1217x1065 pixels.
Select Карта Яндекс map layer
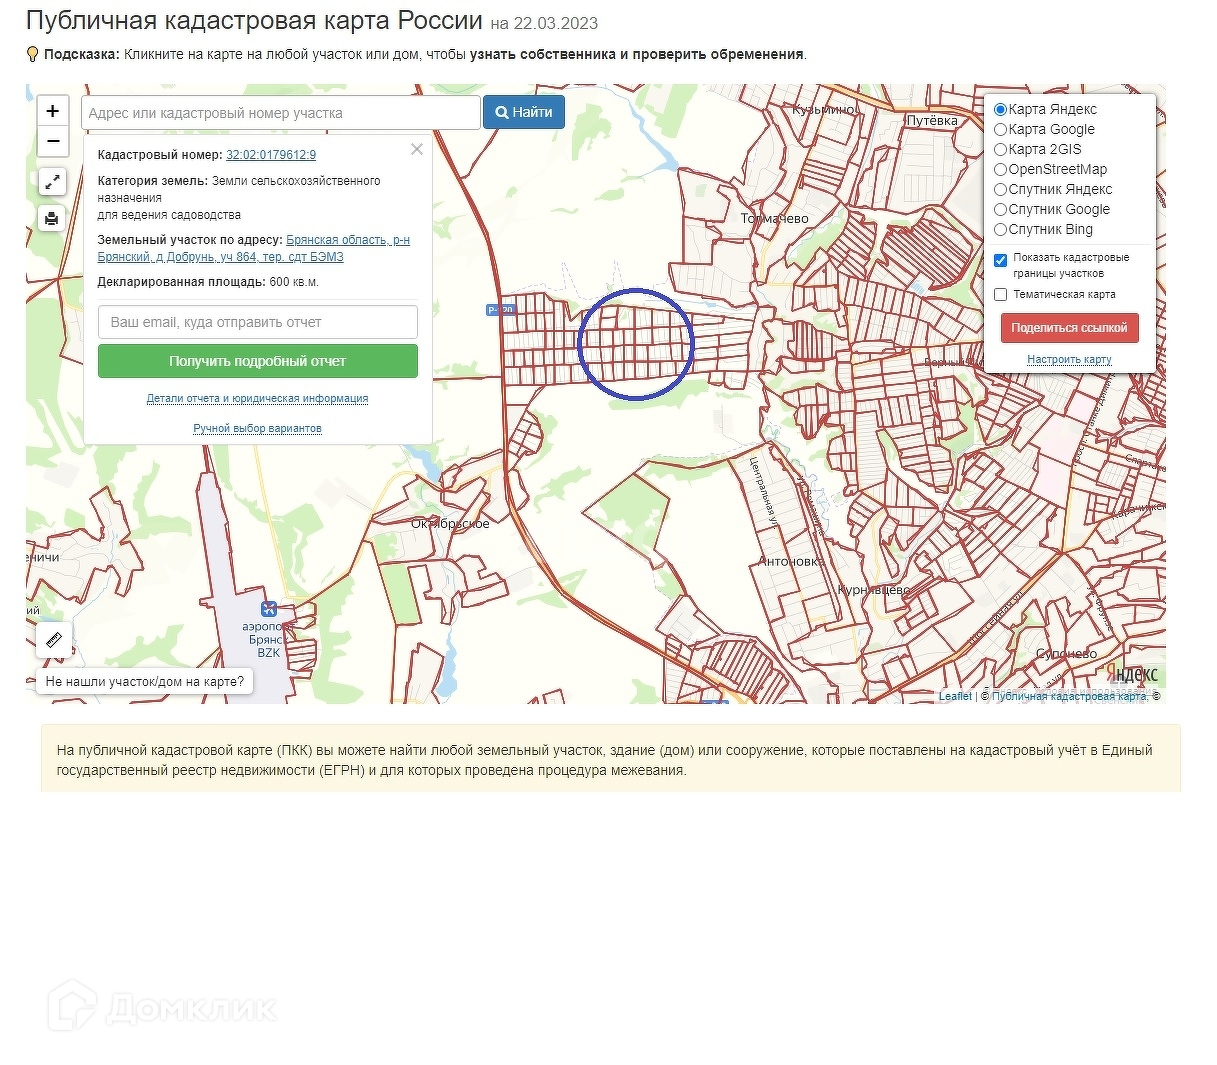point(1001,110)
